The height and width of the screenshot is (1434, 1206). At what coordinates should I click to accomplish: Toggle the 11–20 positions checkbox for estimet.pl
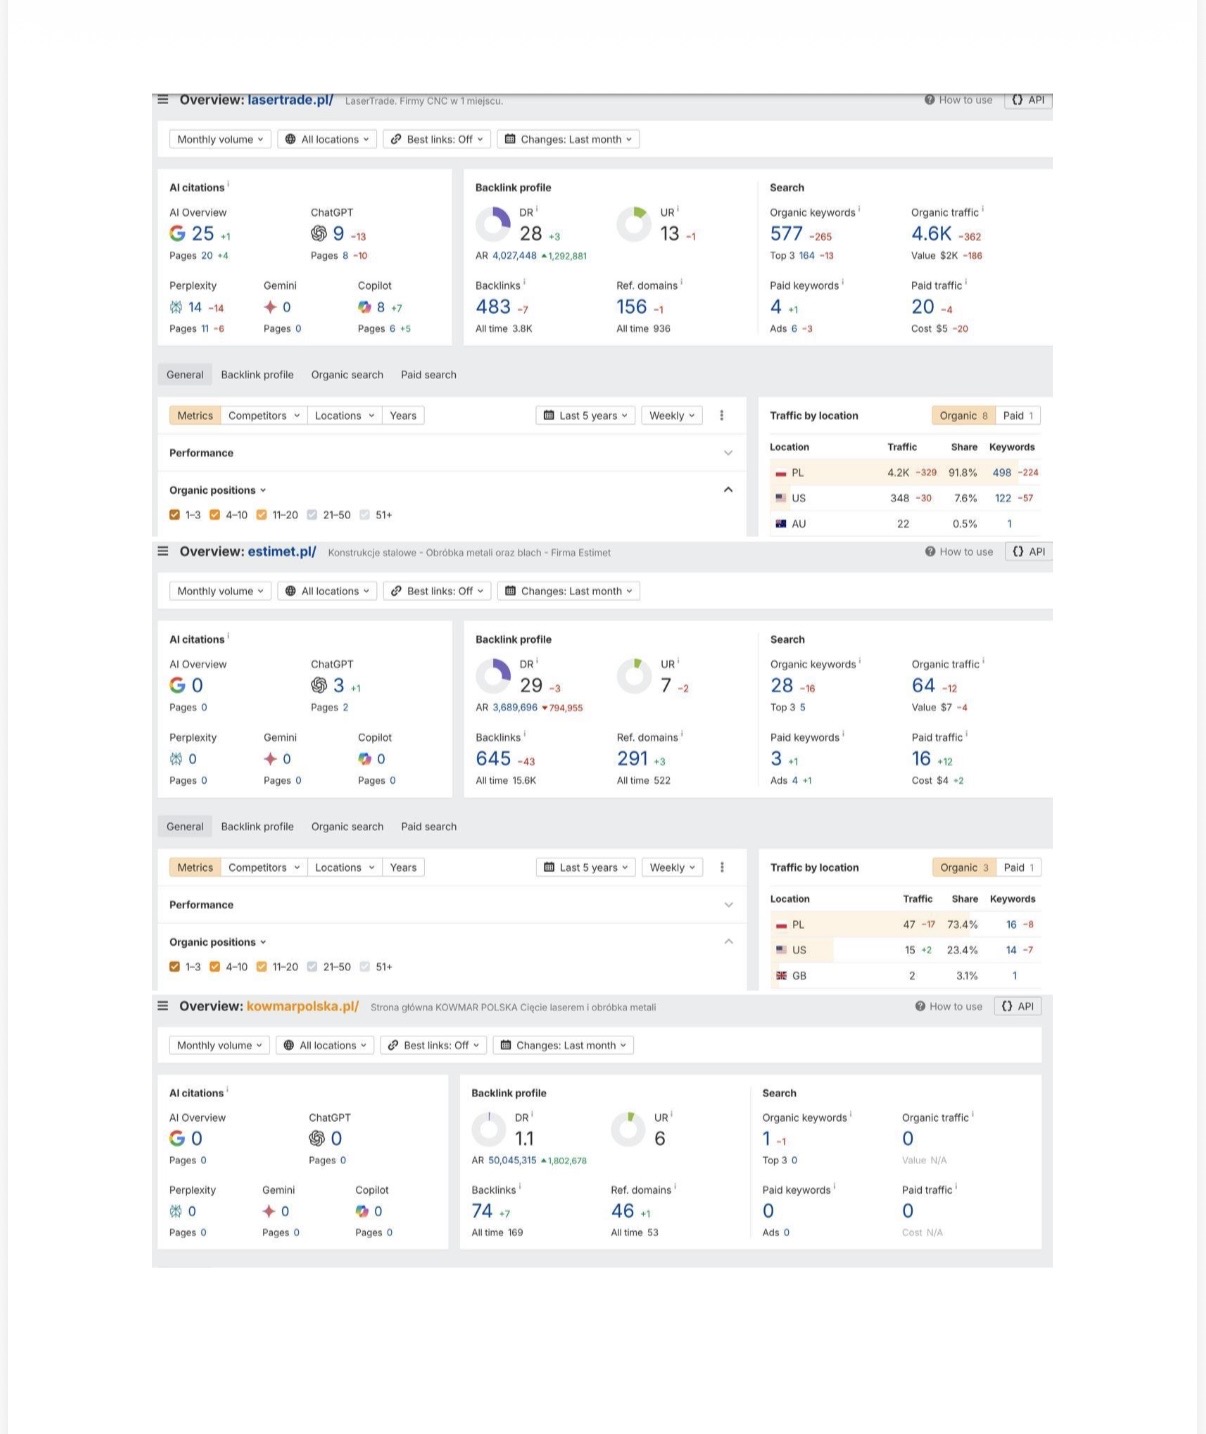(x=262, y=967)
